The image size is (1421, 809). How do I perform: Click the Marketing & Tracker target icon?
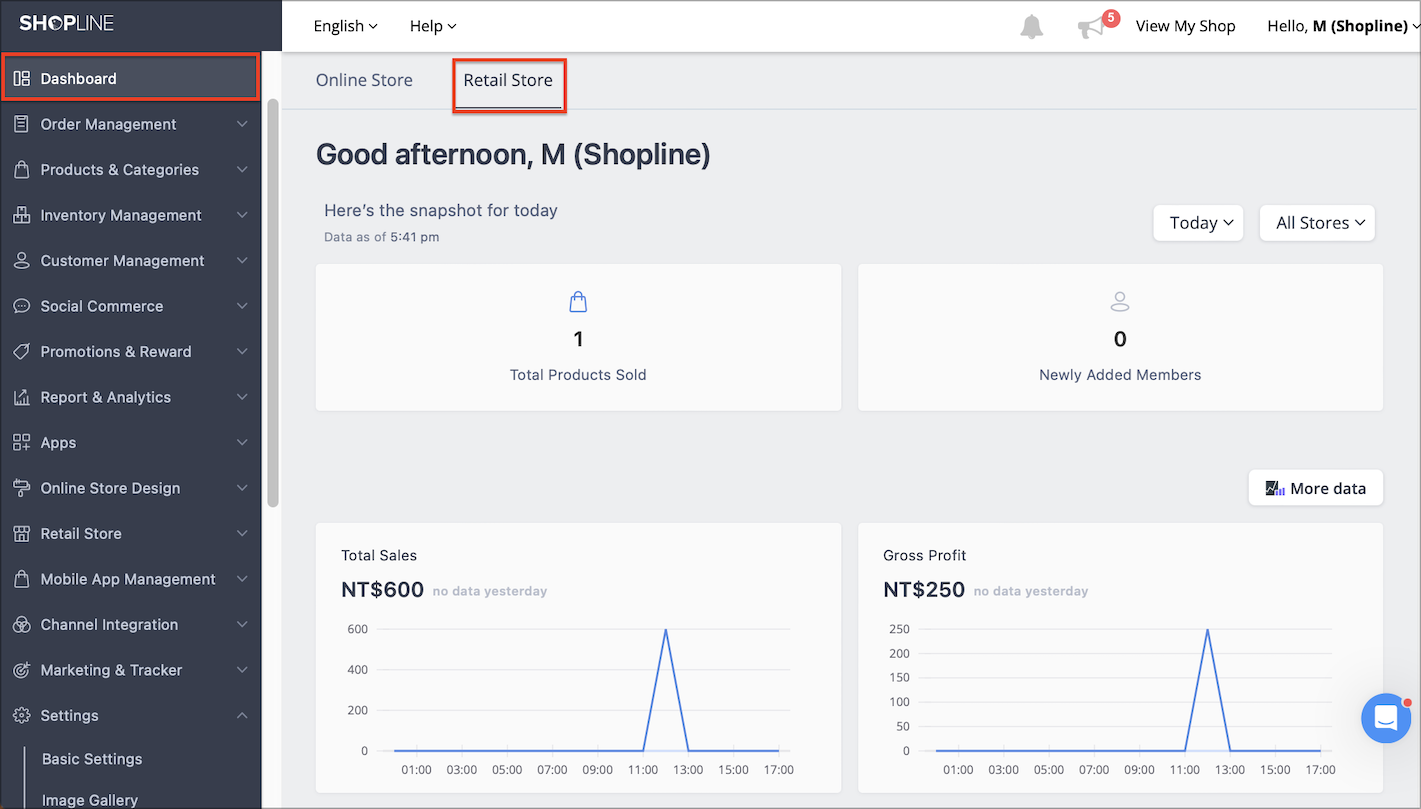pyautogui.click(x=21, y=670)
